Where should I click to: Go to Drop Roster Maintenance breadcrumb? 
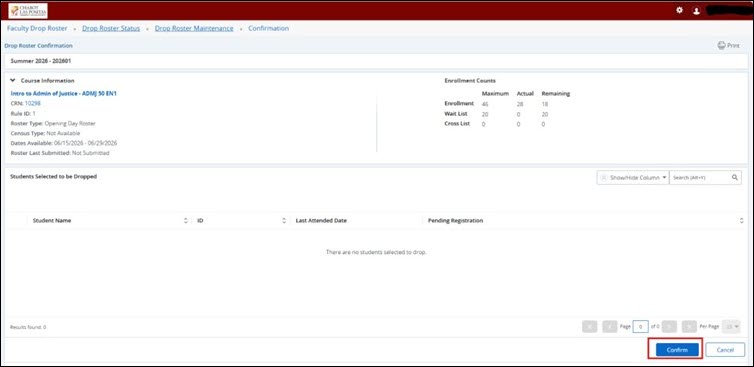(x=194, y=28)
